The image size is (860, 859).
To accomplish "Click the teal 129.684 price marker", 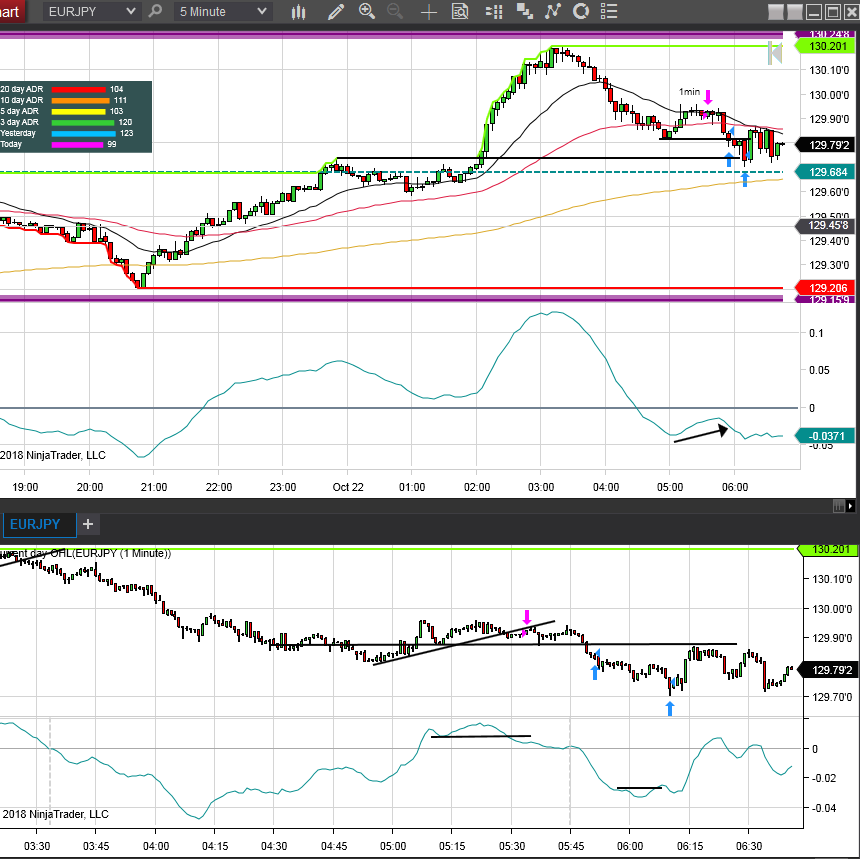I will click(x=824, y=172).
